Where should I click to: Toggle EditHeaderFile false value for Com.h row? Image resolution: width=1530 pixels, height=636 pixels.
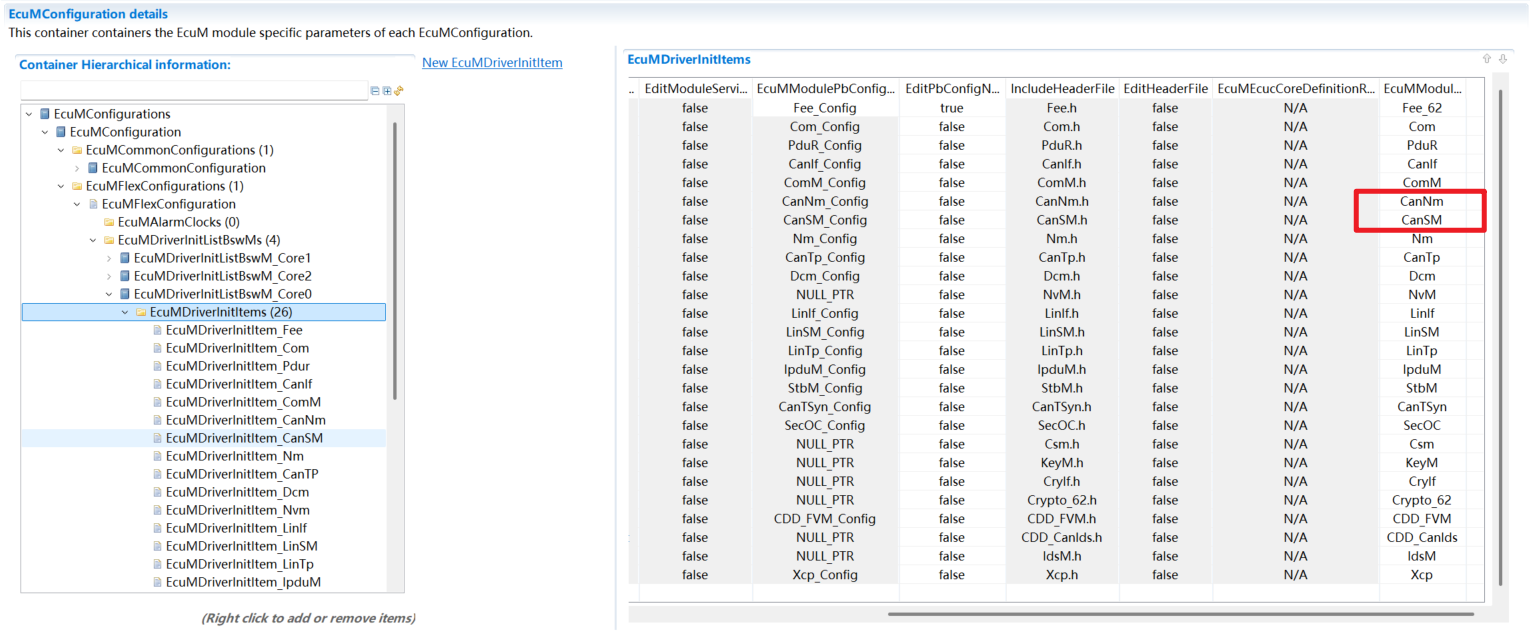pyautogui.click(x=1164, y=127)
